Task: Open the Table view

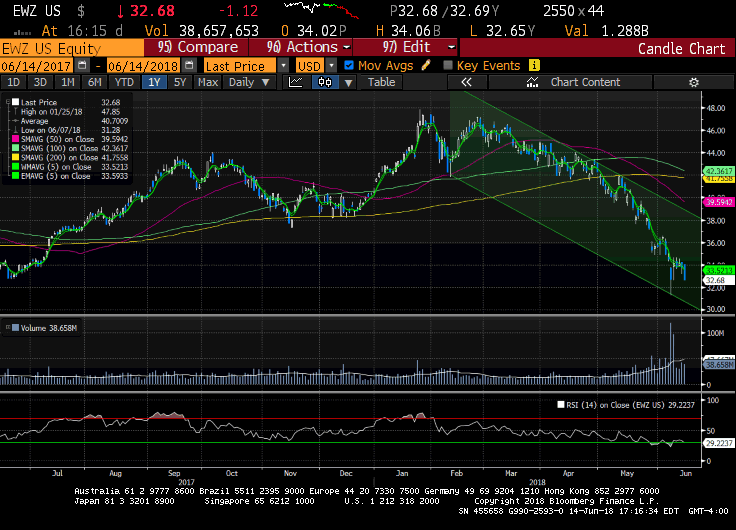Action: (381, 82)
